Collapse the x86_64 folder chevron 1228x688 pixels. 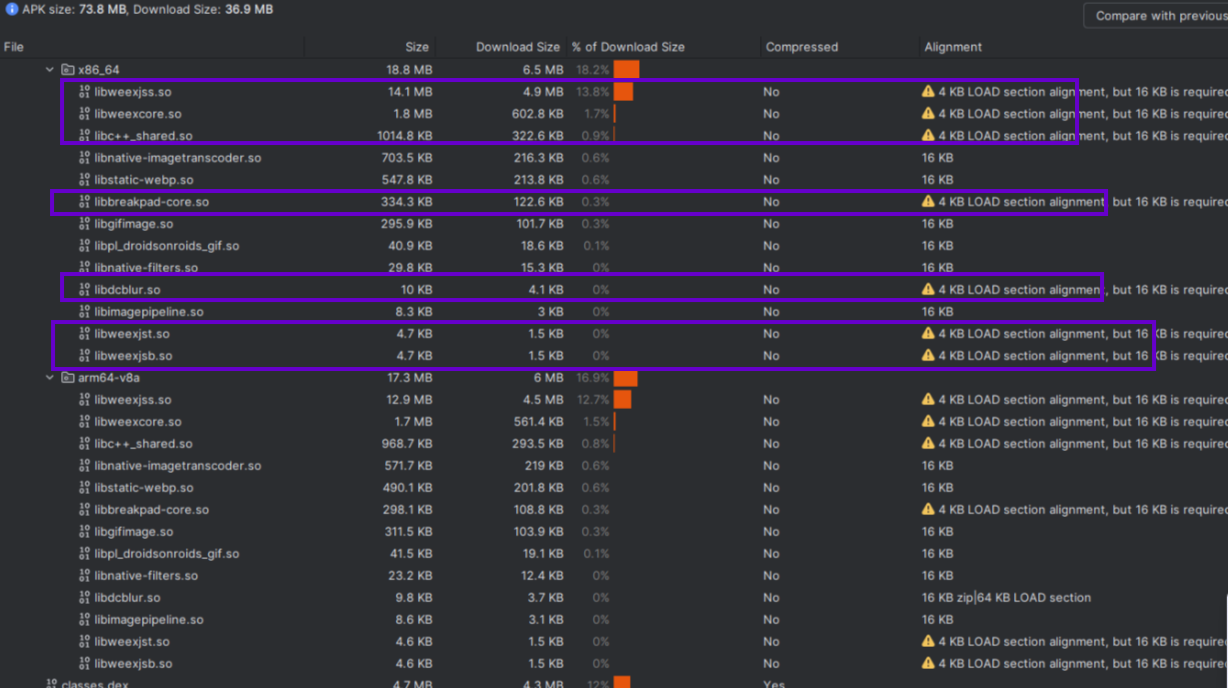(49, 70)
